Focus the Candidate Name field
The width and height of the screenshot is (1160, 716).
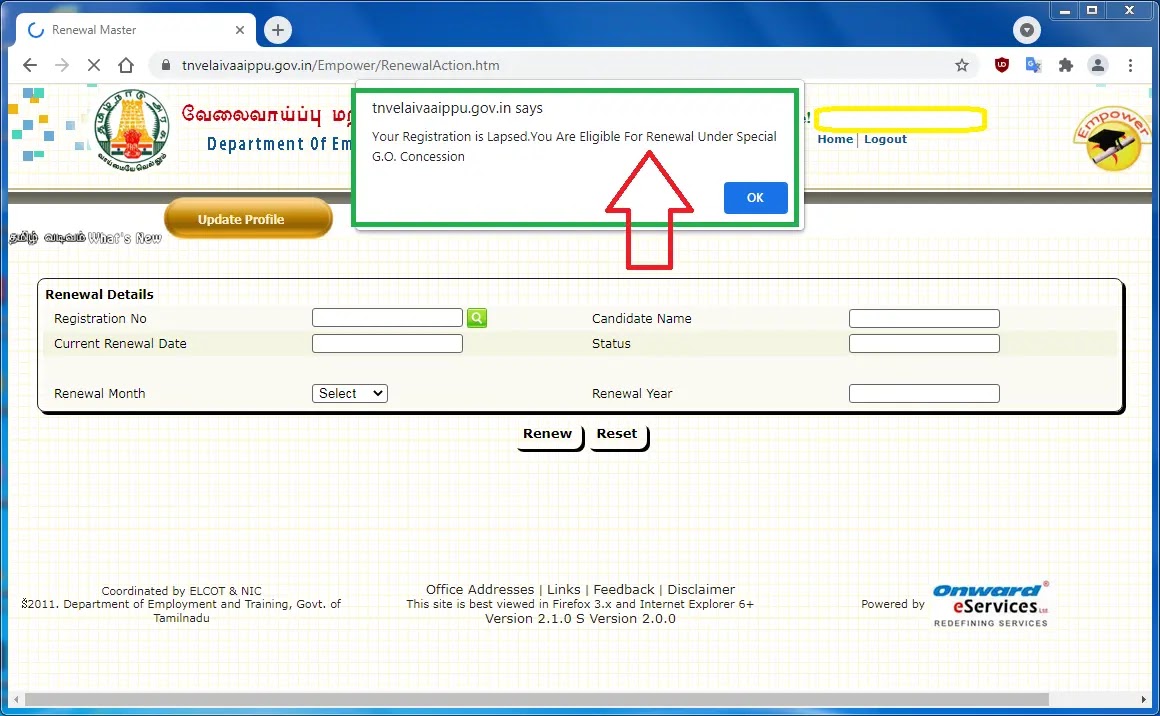coord(924,318)
